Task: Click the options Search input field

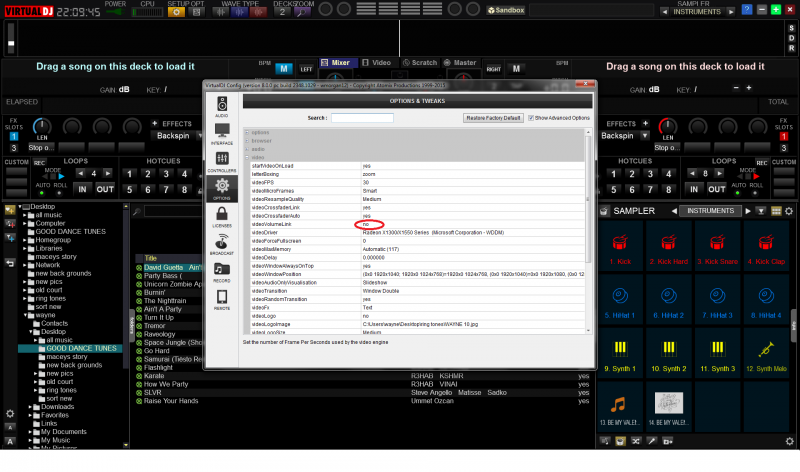Action: point(362,117)
